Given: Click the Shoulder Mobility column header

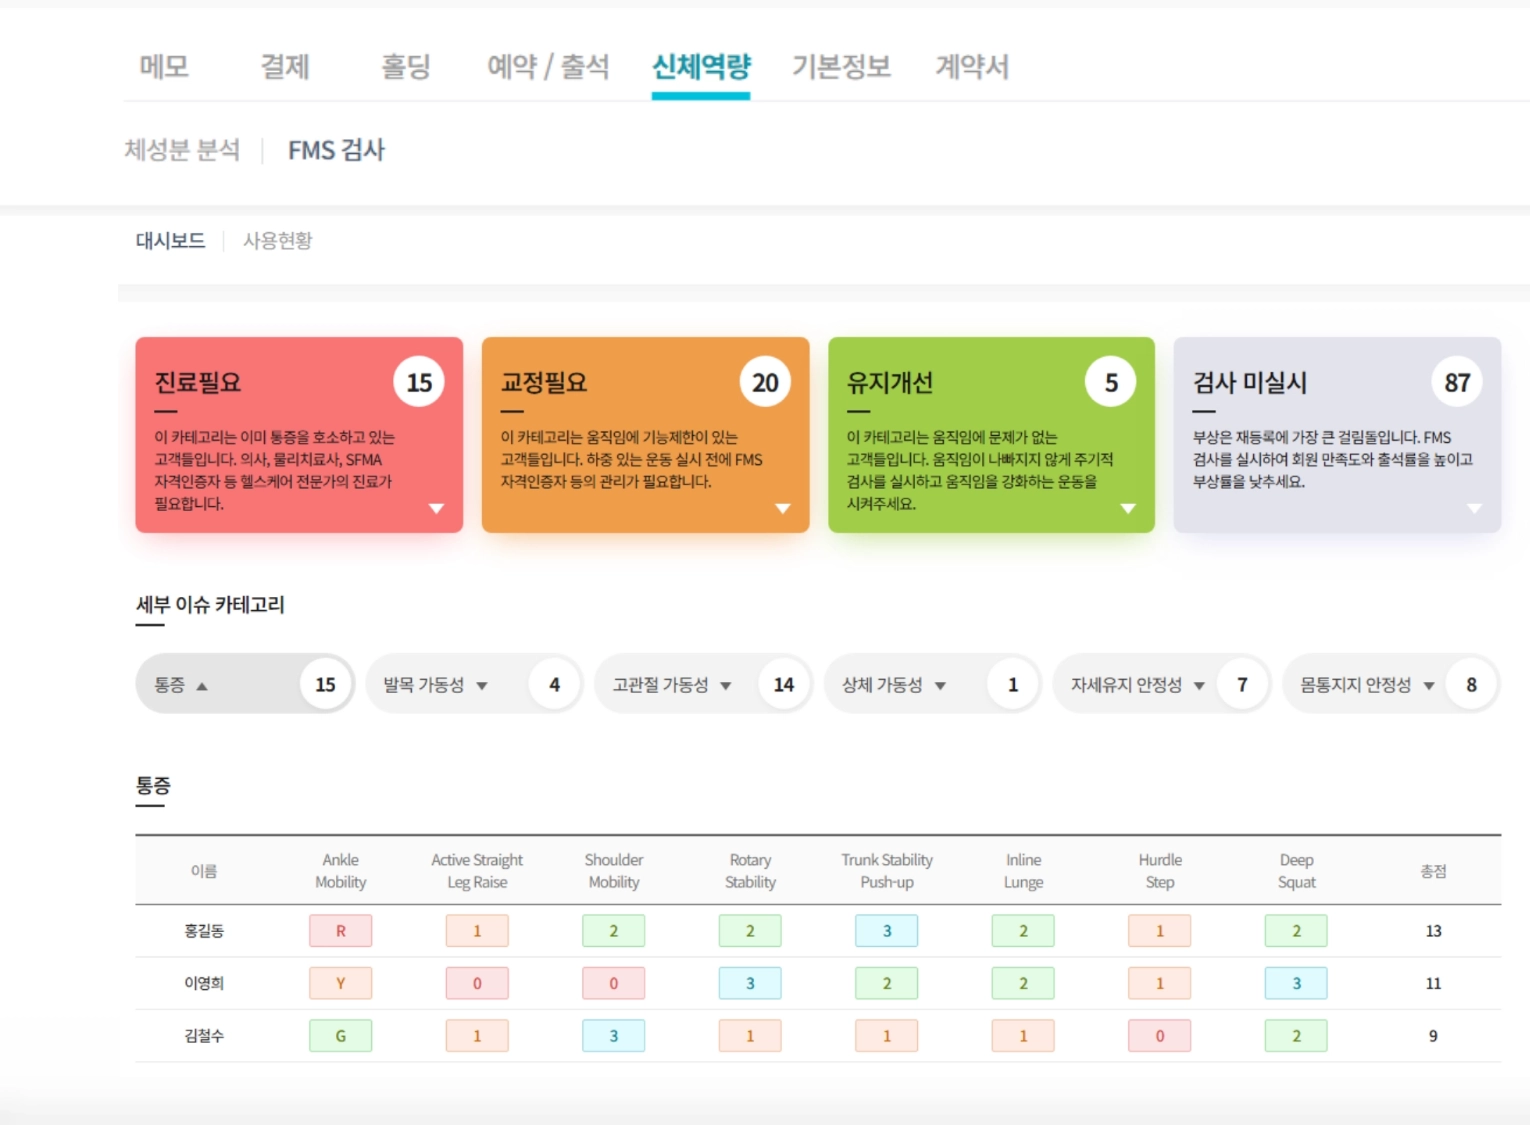Looking at the screenshot, I should pyautogui.click(x=614, y=871).
